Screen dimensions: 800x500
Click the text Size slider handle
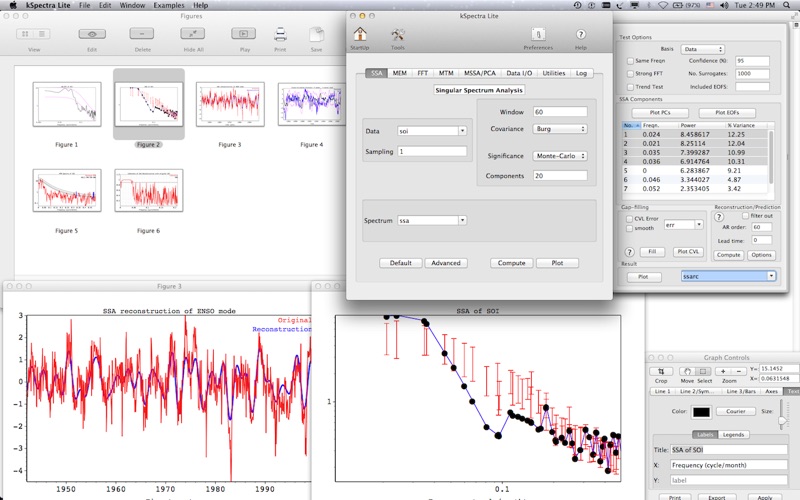(x=782, y=420)
